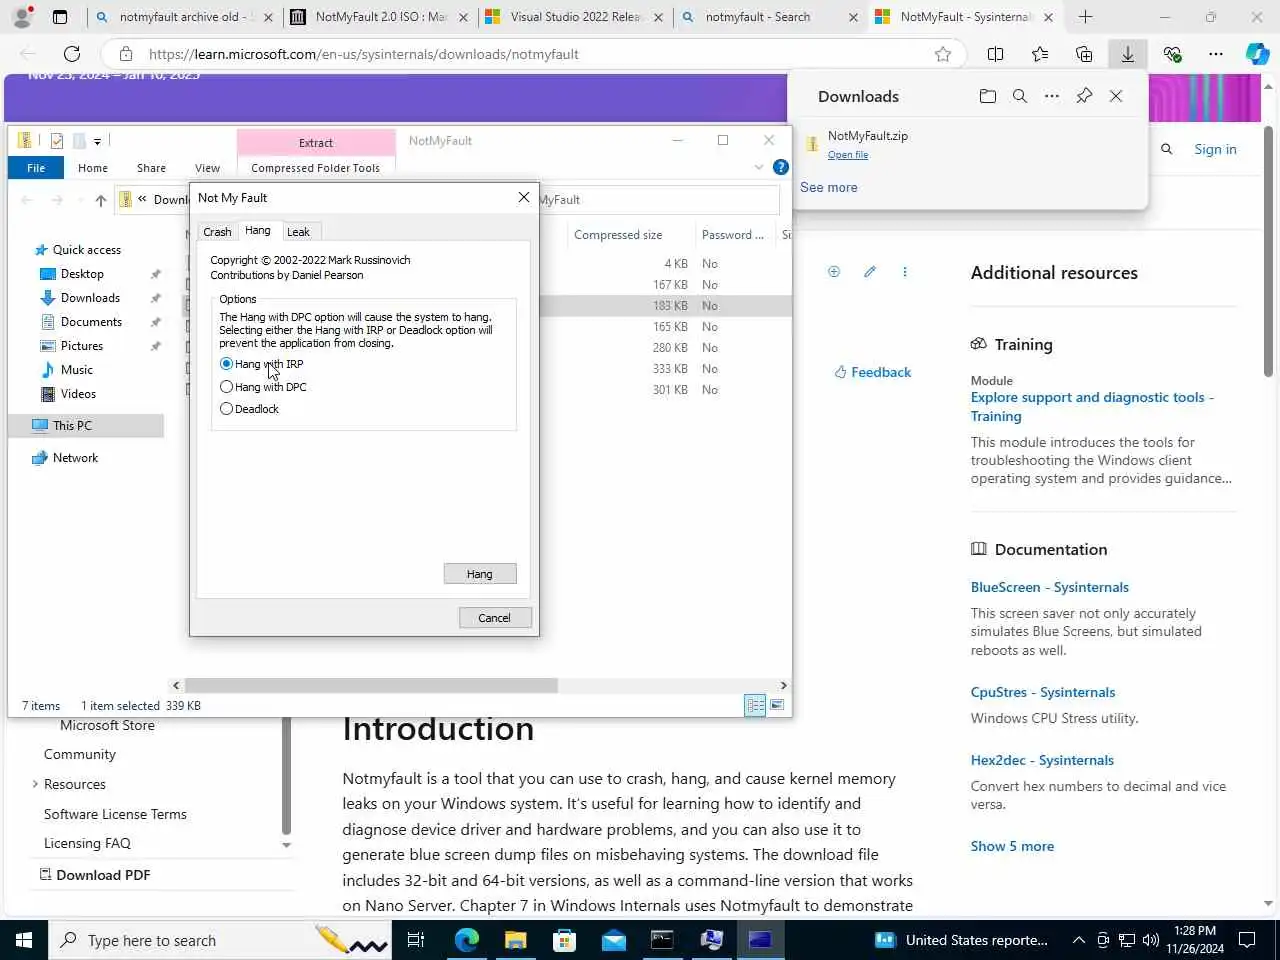Click Sign in on the Microsoft Learn page
The height and width of the screenshot is (960, 1280).
(x=1215, y=149)
